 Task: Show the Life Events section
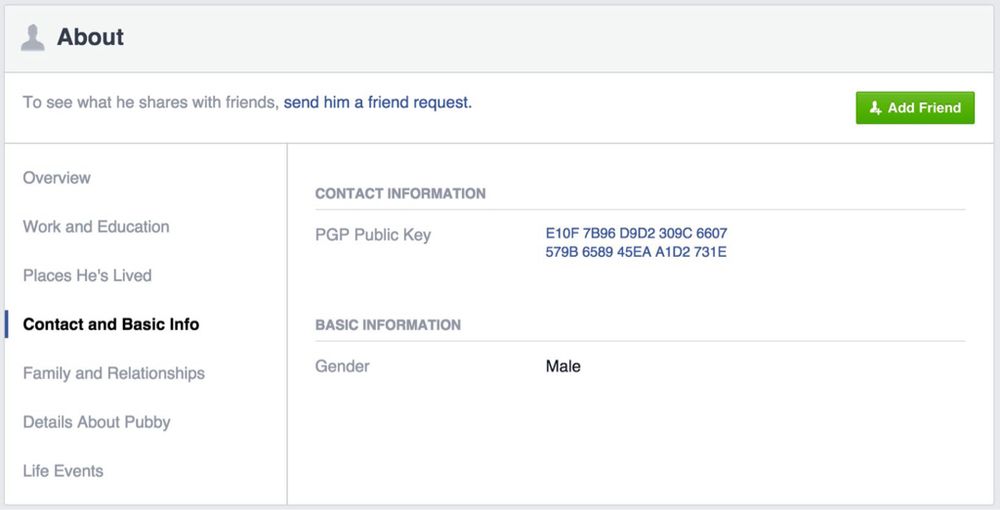click(x=63, y=471)
